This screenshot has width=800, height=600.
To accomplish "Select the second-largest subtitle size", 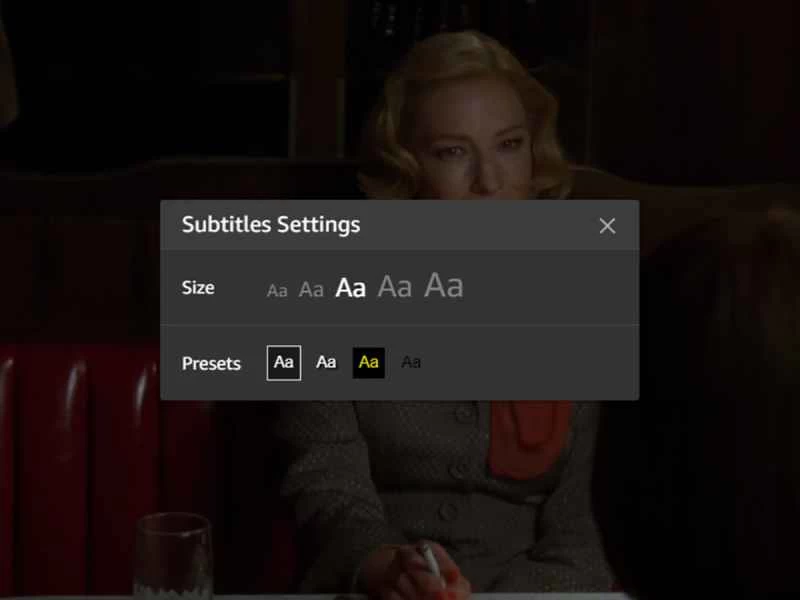I will (x=395, y=287).
